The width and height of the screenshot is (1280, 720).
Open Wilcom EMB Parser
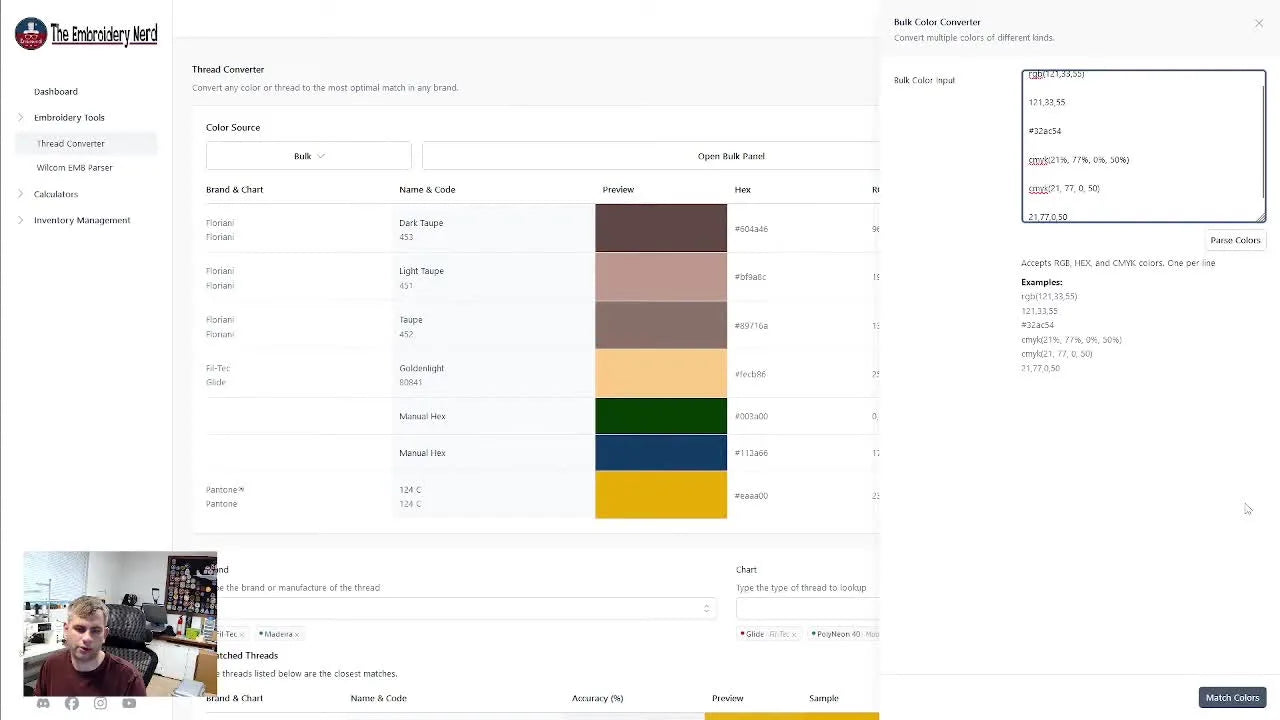coord(75,168)
